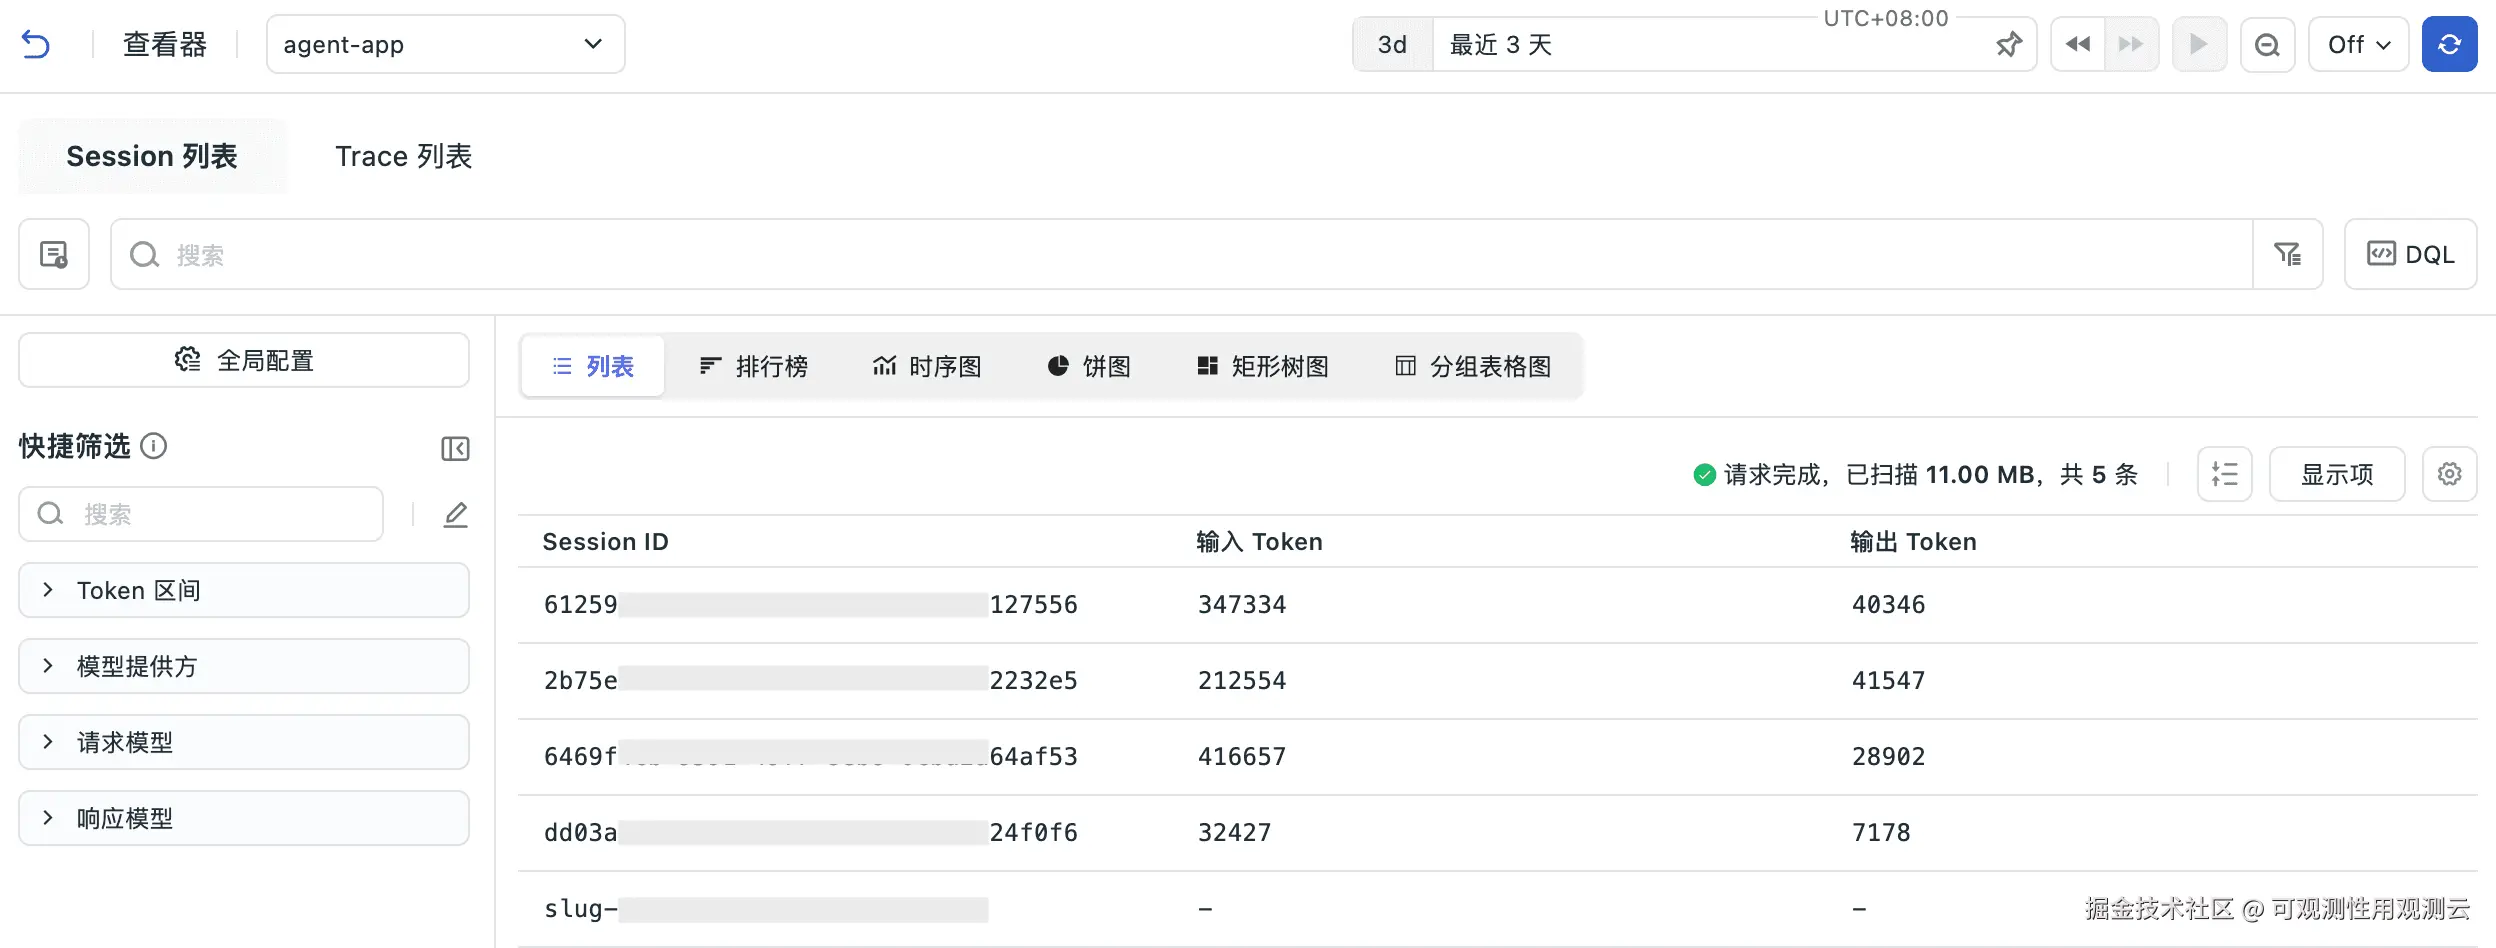Switch to the 矩形树图 view
Viewport: 2496px width, 948px height.
1264,367
